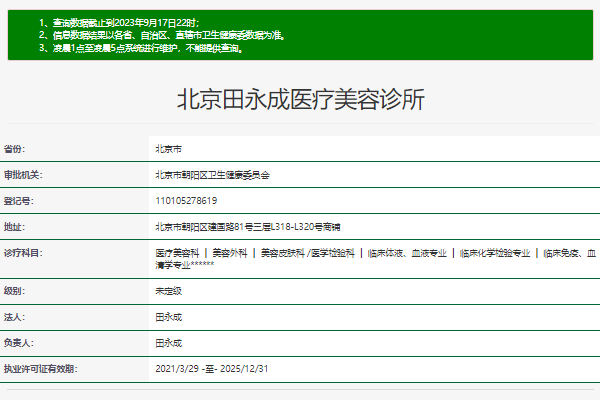Click the 诊疗科目 label

pos(23,253)
